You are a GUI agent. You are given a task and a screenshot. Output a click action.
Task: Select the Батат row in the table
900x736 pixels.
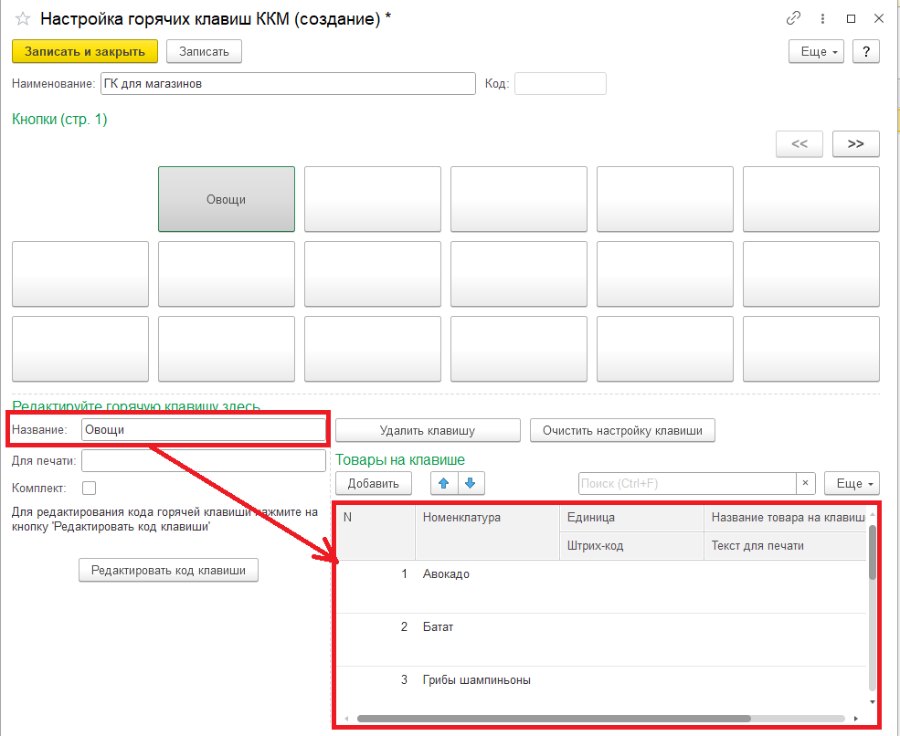point(602,640)
